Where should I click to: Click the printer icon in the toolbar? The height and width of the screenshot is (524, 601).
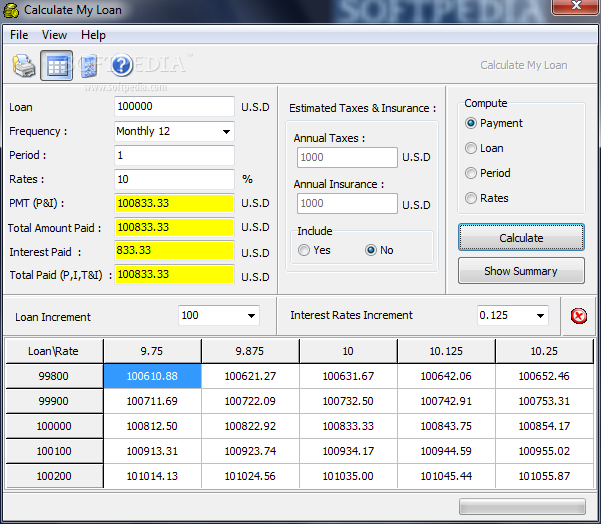[24, 66]
